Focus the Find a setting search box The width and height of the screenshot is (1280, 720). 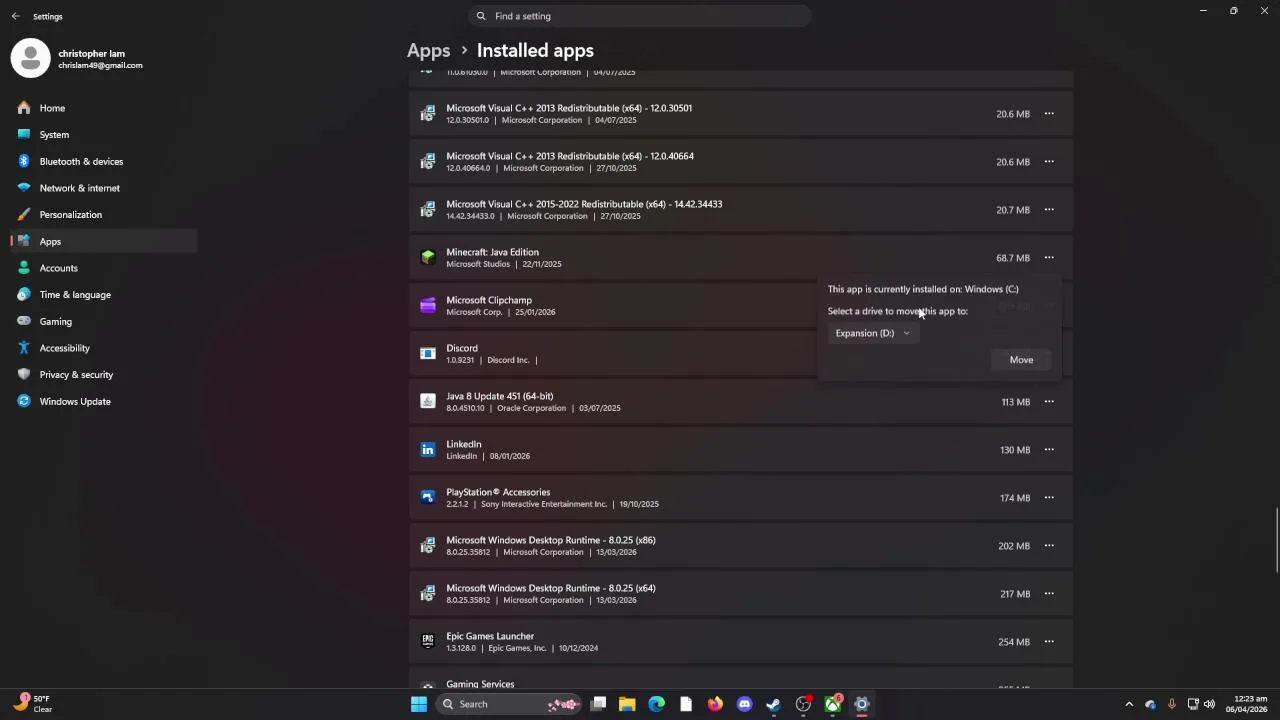point(639,16)
